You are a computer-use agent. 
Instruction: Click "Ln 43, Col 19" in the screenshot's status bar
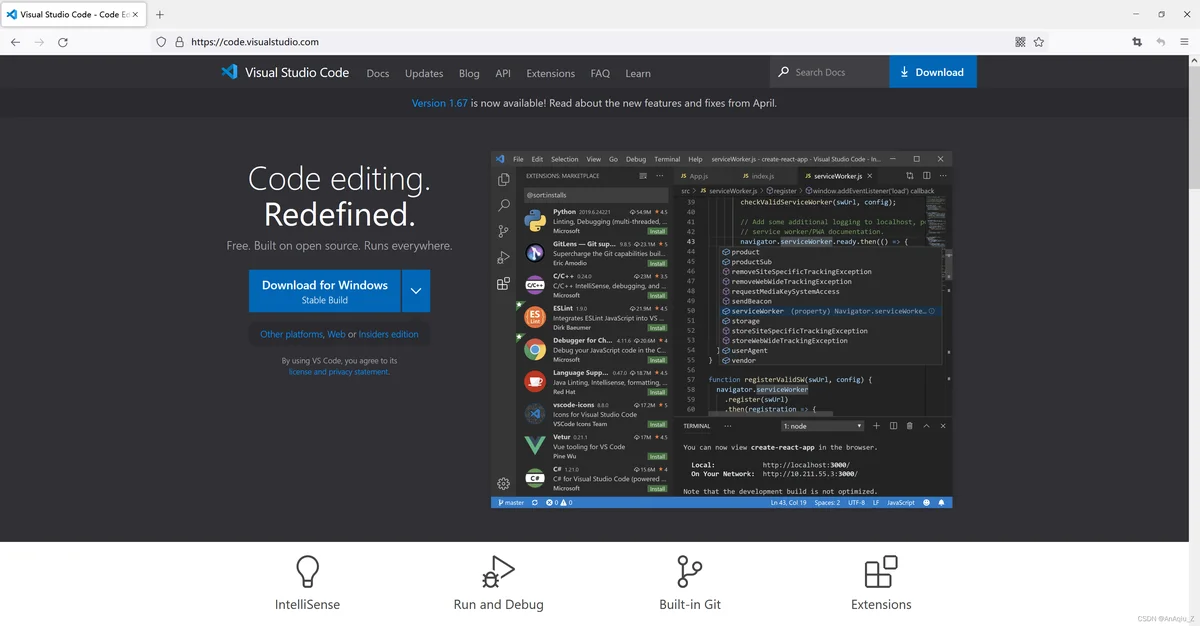[x=788, y=503]
